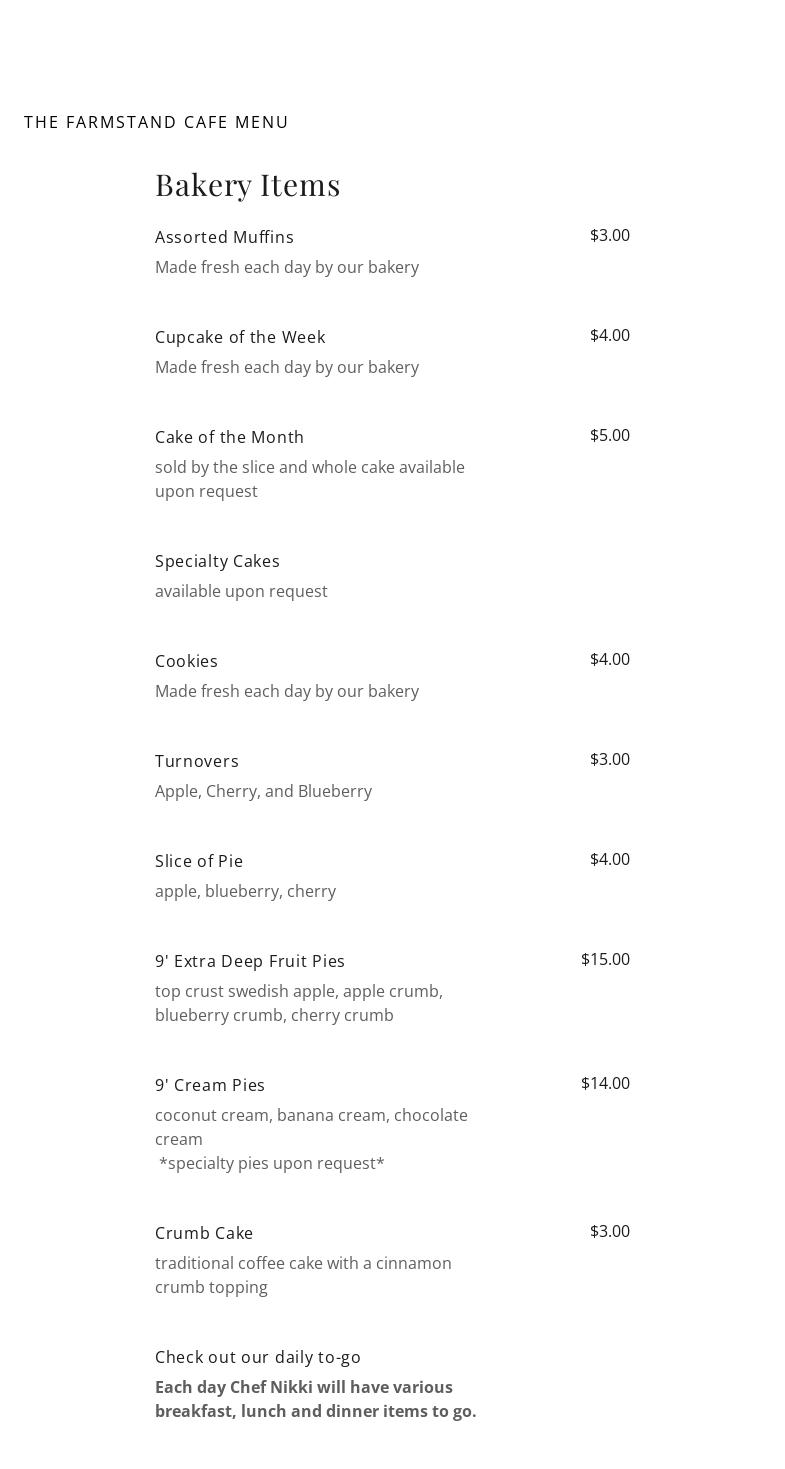Open the Cupcake of the Week item
785x1469 pixels.
240,337
